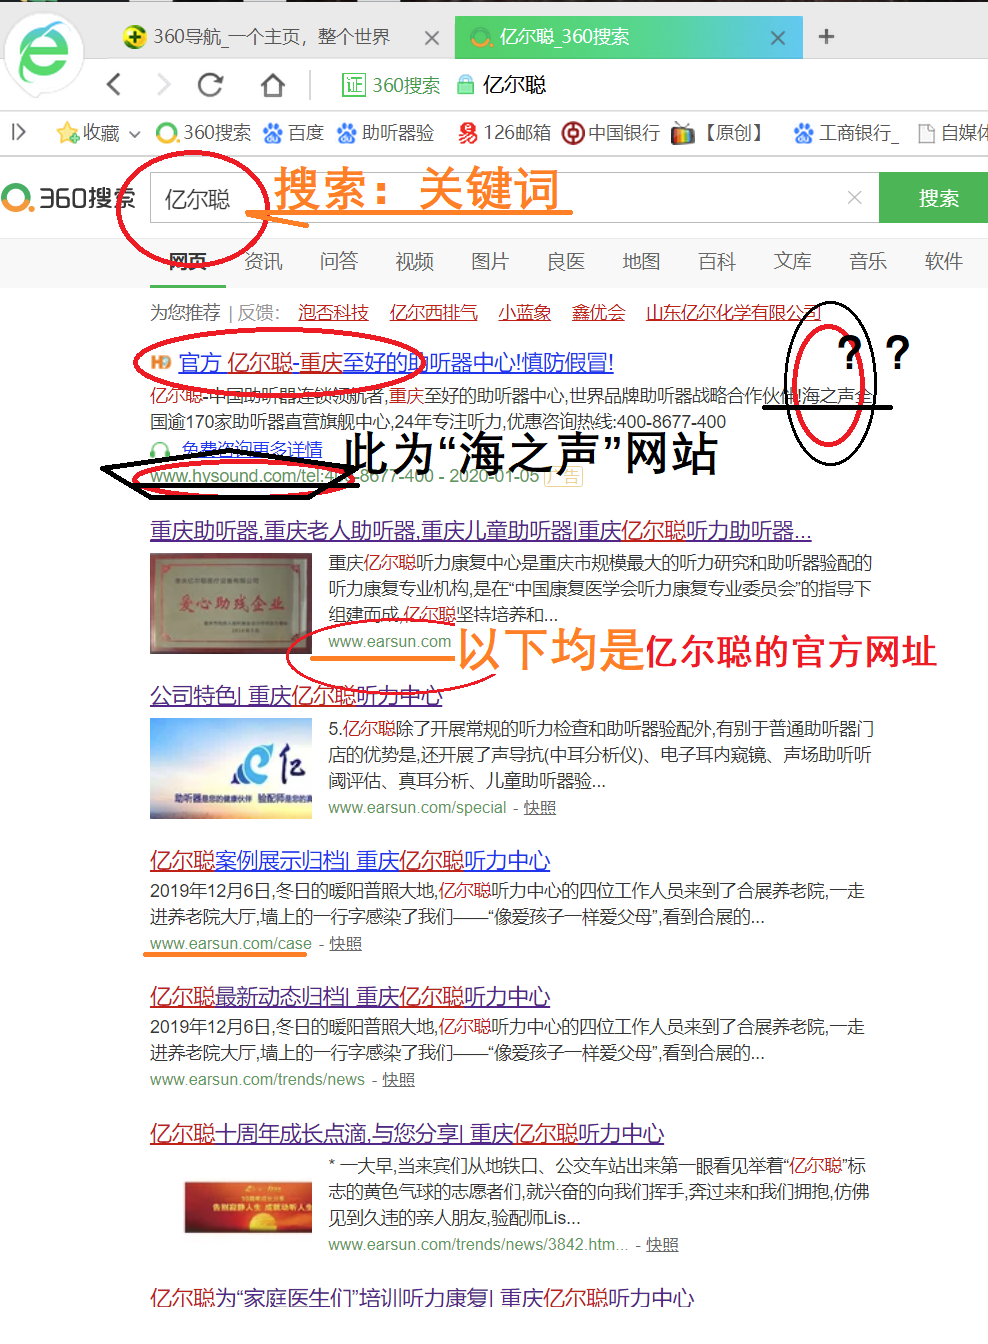Viewport: 988px width, 1344px height.
Task: Close the 亿尔聪_360搜索 tab
Action: (777, 38)
